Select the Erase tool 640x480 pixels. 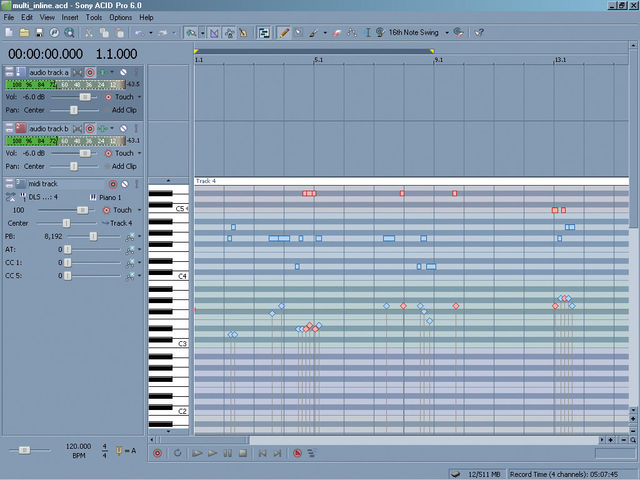pos(336,33)
